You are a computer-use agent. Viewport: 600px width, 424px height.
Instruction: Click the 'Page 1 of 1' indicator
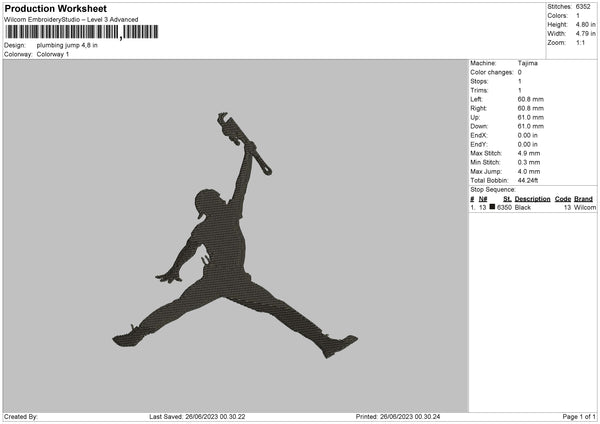click(x=579, y=417)
